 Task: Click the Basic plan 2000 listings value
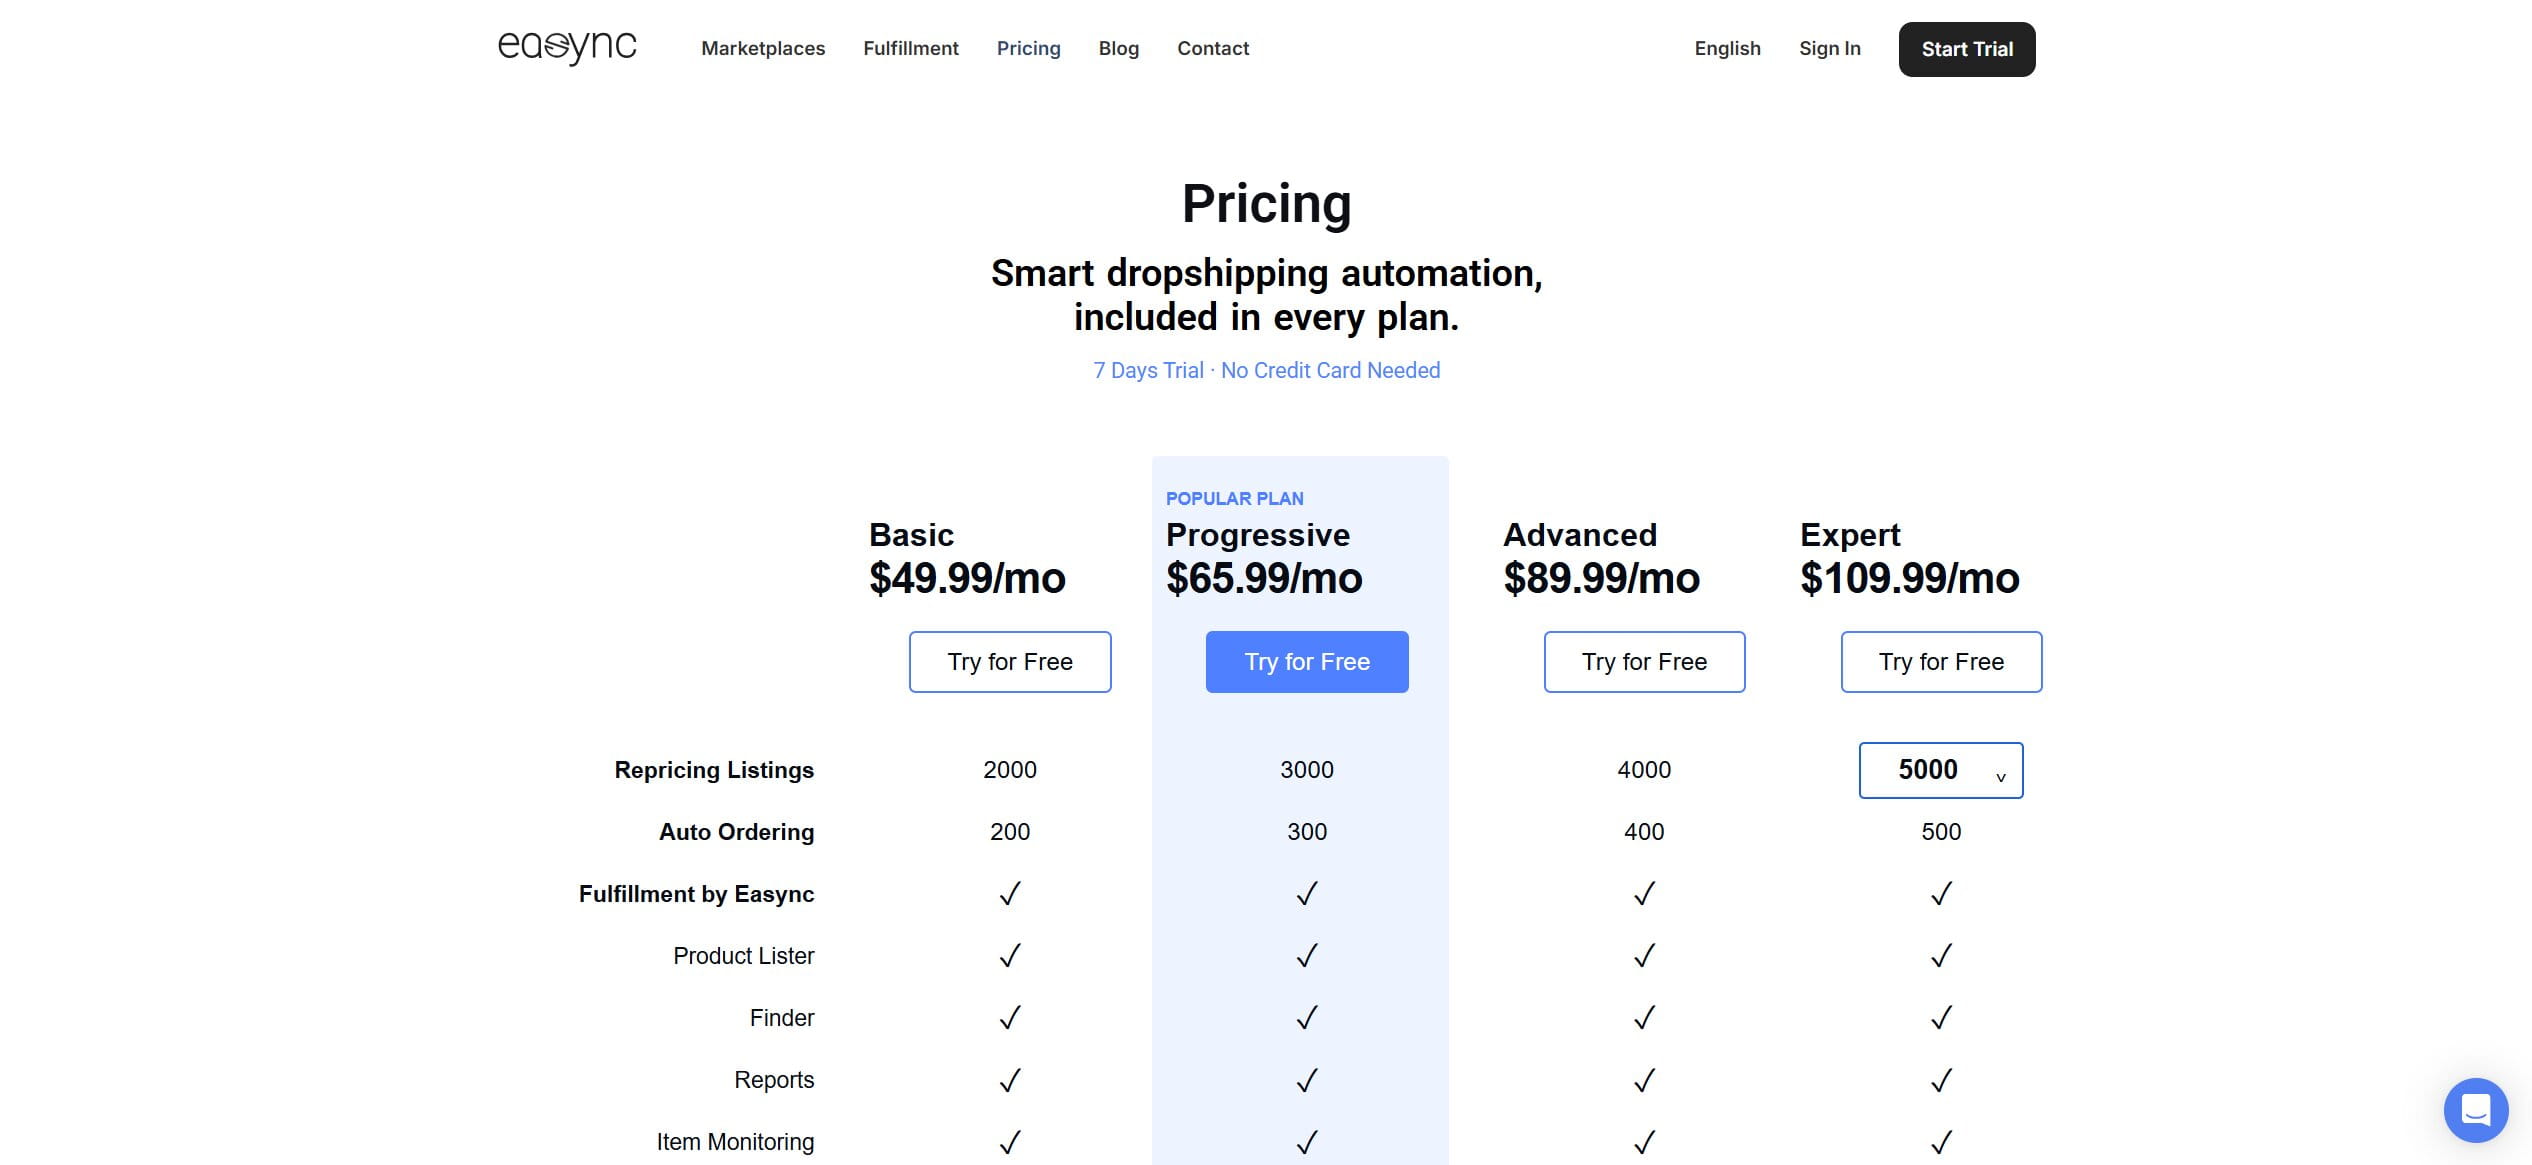(x=1010, y=770)
